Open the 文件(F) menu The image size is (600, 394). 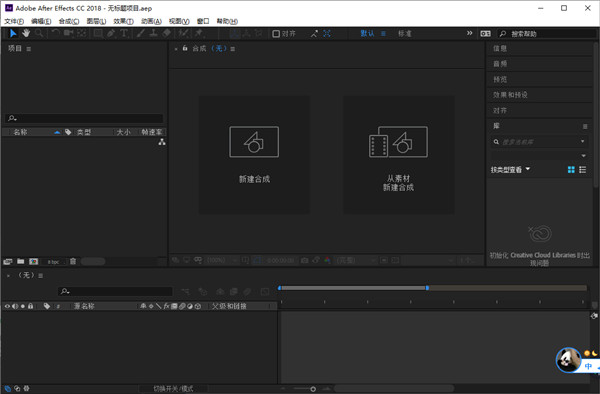click(x=14, y=21)
